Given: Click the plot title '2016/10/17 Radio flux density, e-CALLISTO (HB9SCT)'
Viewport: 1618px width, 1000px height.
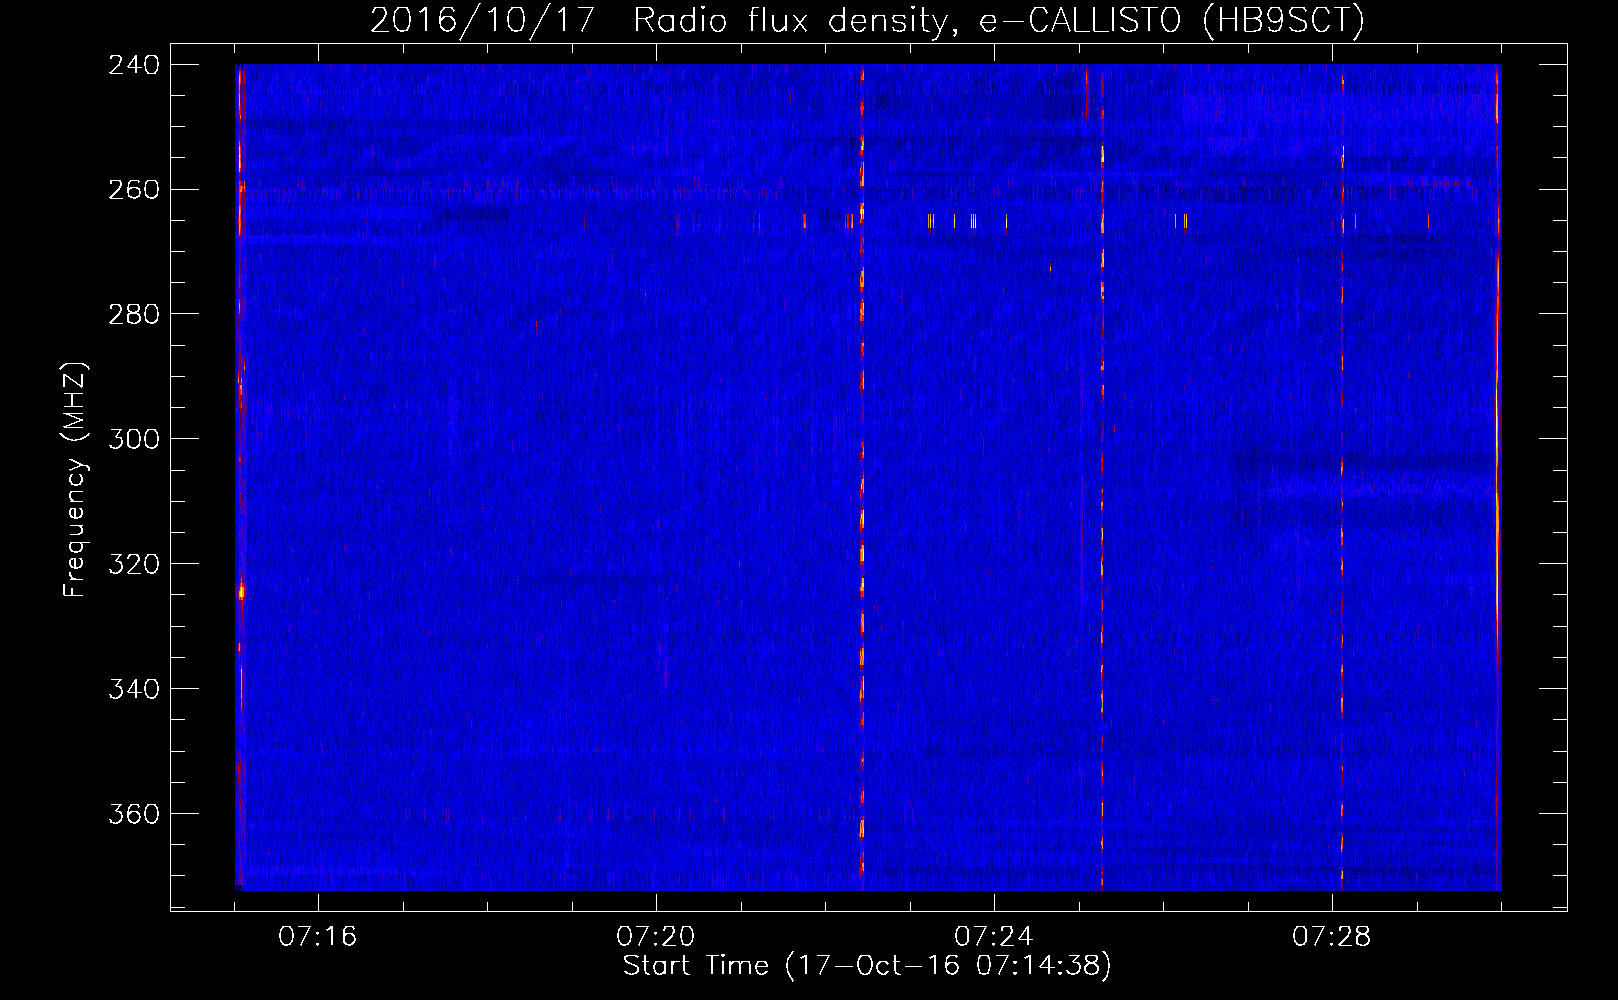Looking at the screenshot, I should click(867, 20).
